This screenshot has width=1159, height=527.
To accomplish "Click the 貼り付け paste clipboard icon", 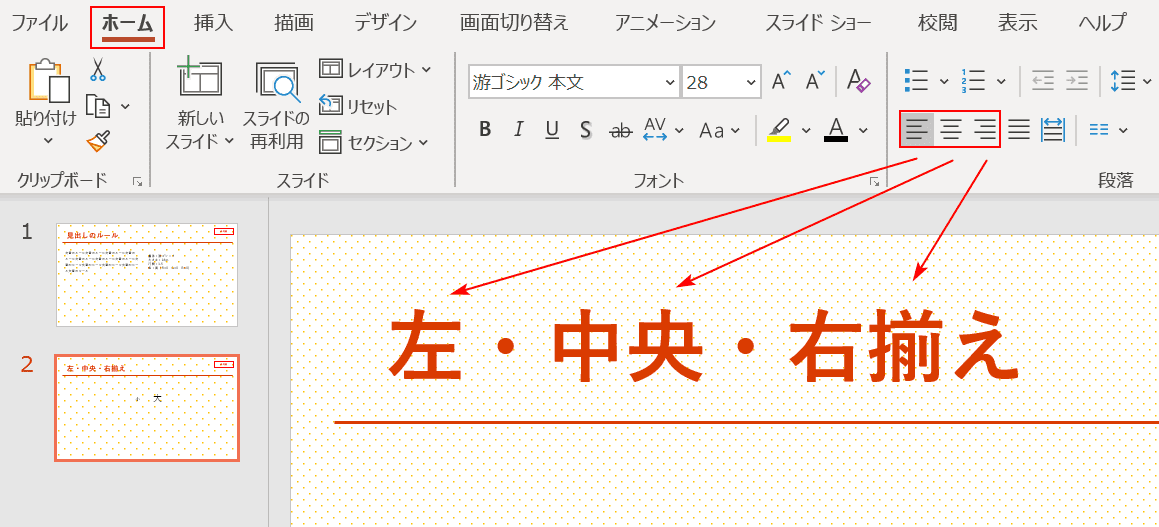I will (49, 80).
